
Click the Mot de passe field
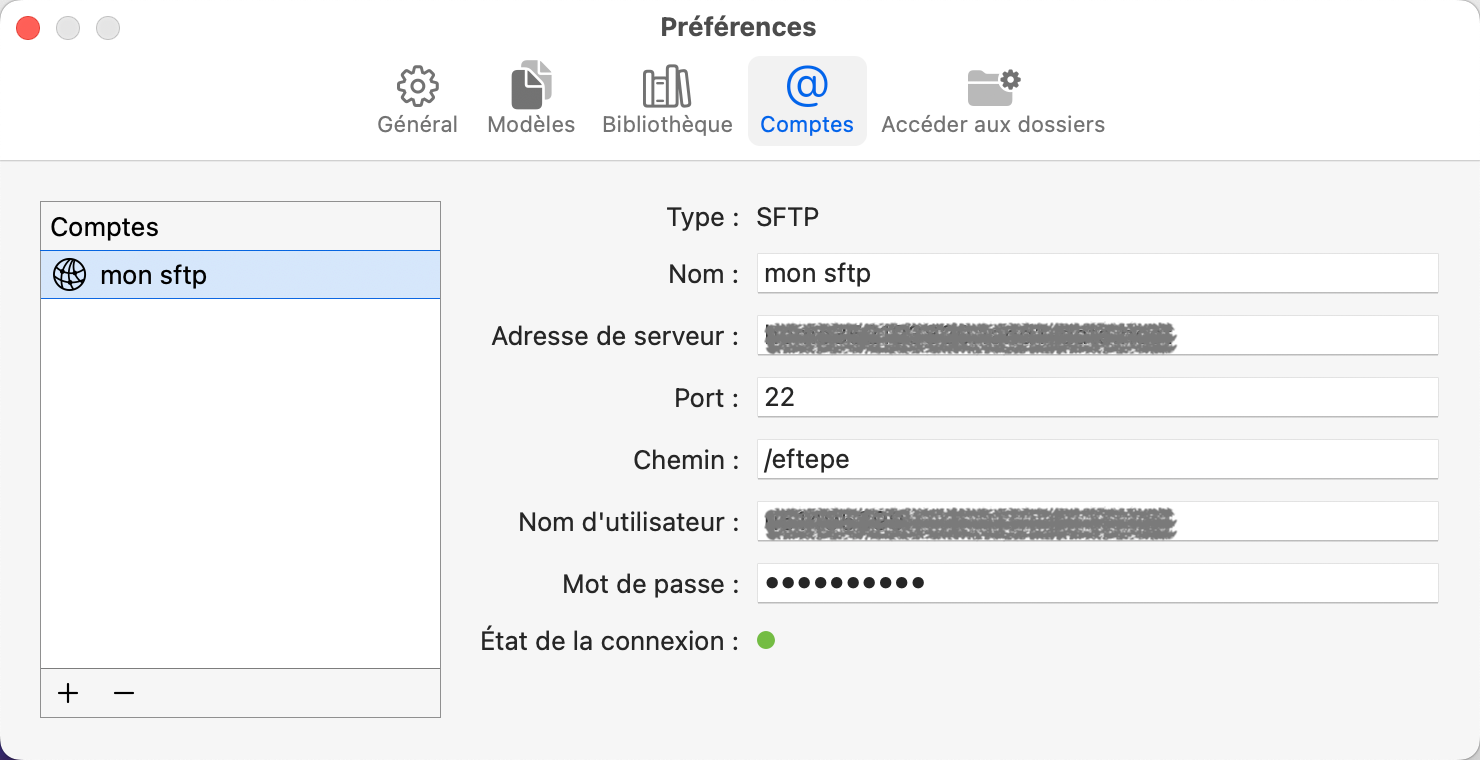[x=1097, y=583]
